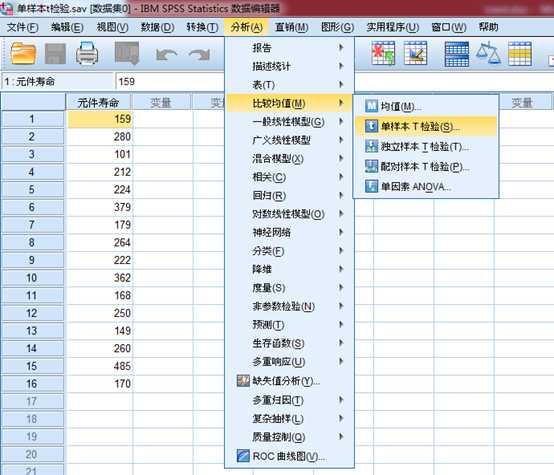Open the 数据(D) menu
The width and height of the screenshot is (554, 475).
point(158,27)
